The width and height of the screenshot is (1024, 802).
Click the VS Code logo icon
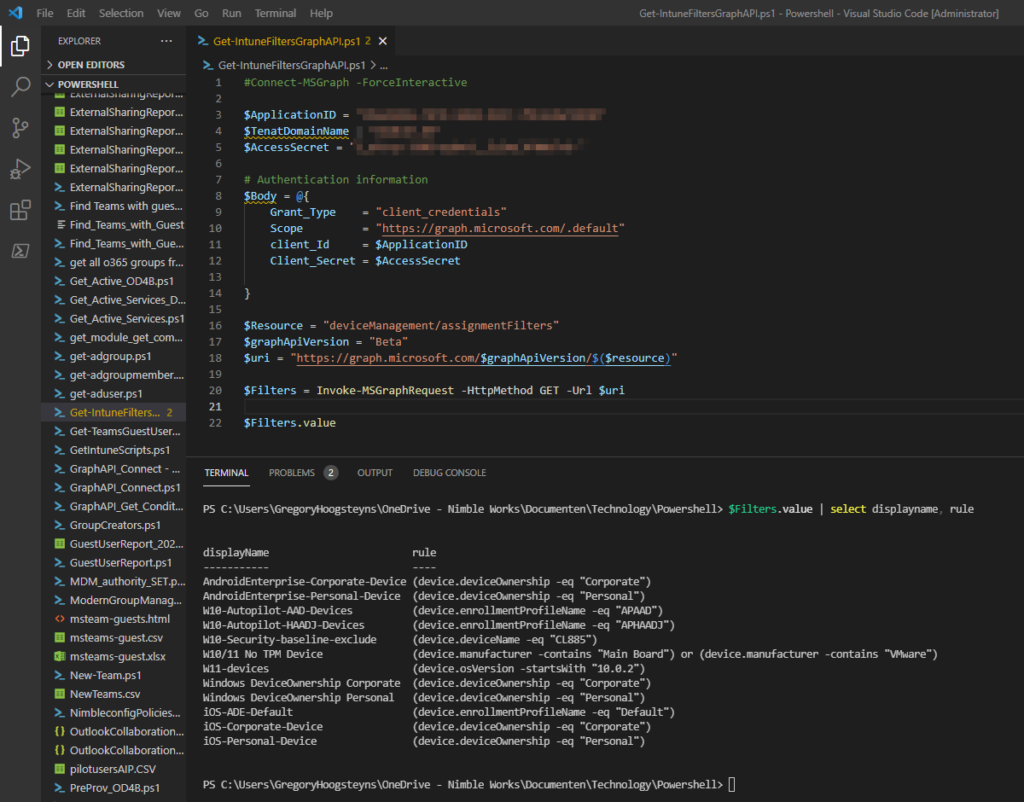pyautogui.click(x=16, y=12)
